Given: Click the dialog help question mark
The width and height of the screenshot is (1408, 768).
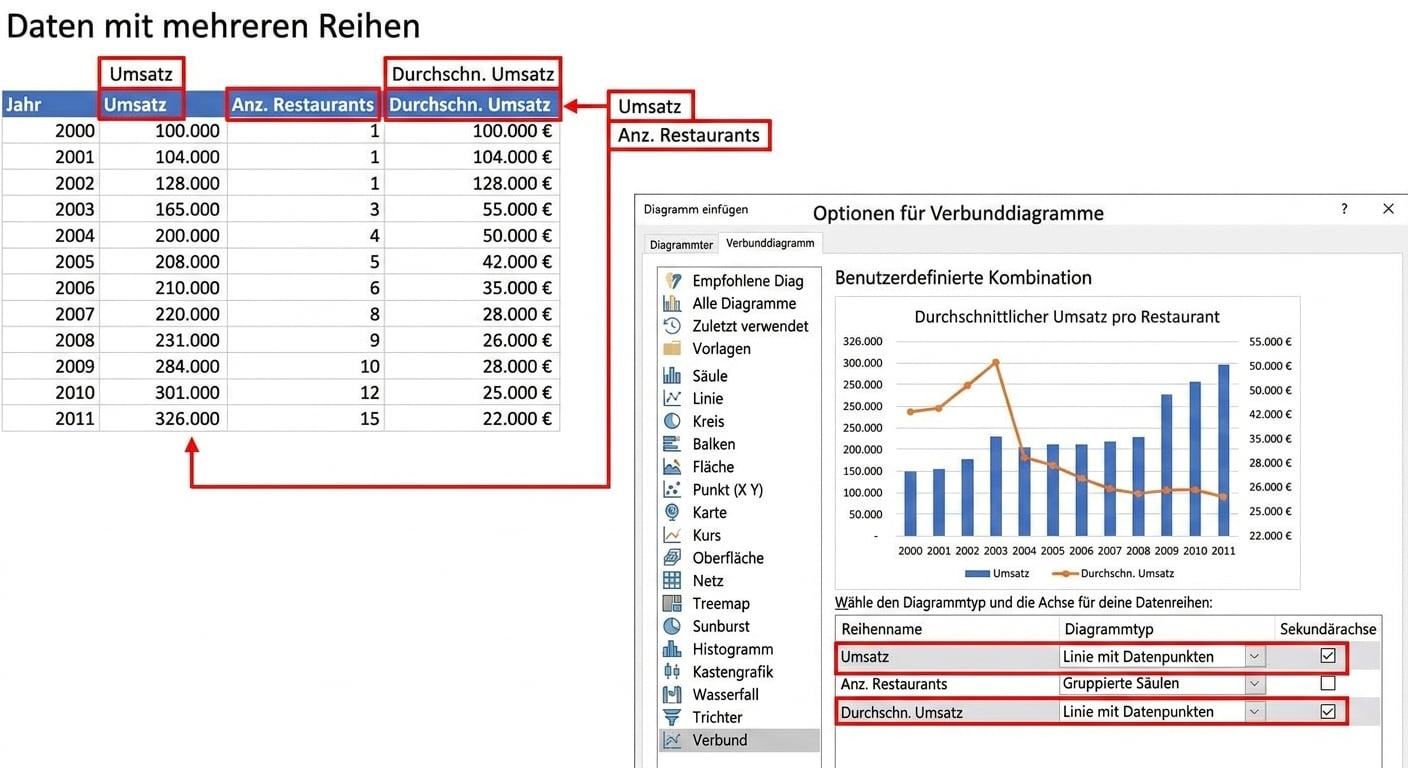Looking at the screenshot, I should coord(1344,209).
